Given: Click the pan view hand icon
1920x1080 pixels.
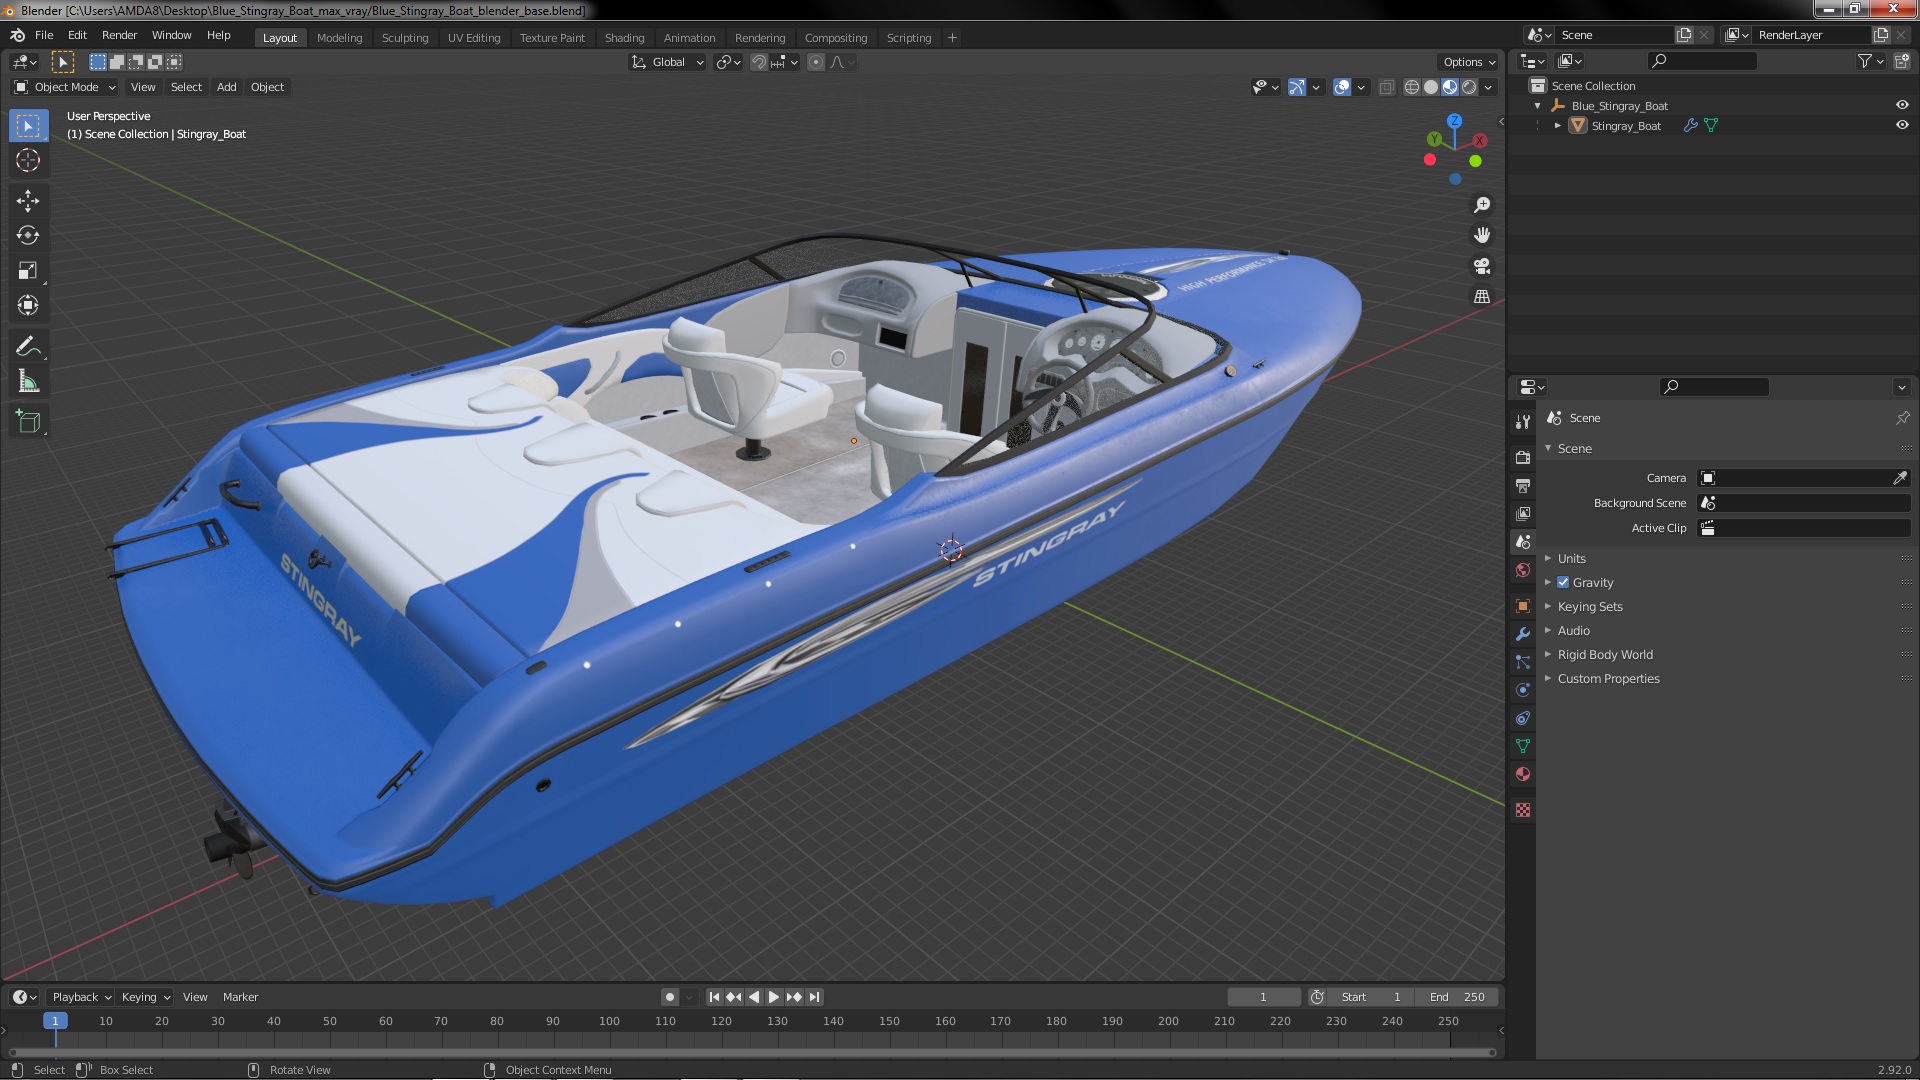Looking at the screenshot, I should 1482,235.
